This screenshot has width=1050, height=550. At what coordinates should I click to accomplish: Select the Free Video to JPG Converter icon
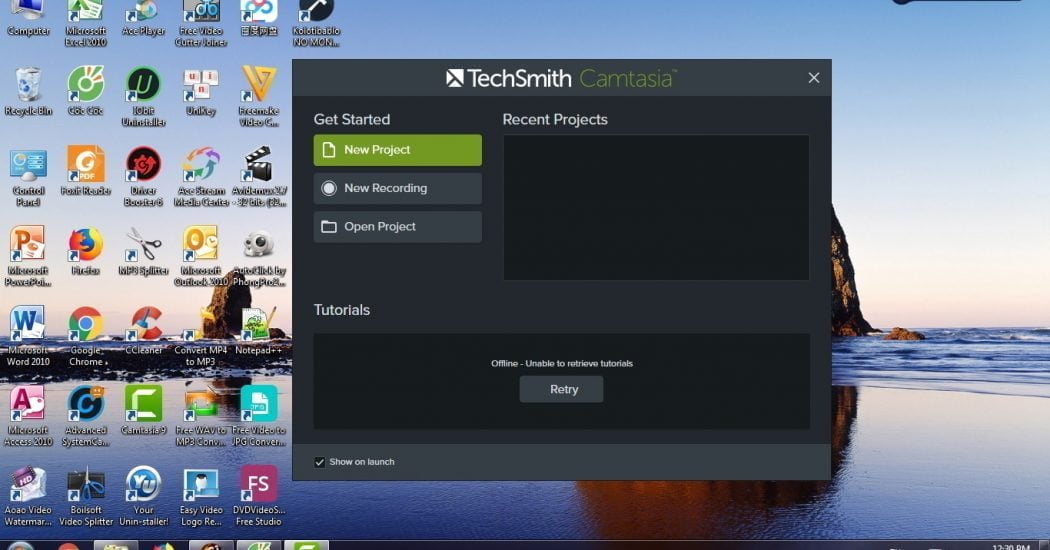(x=258, y=415)
